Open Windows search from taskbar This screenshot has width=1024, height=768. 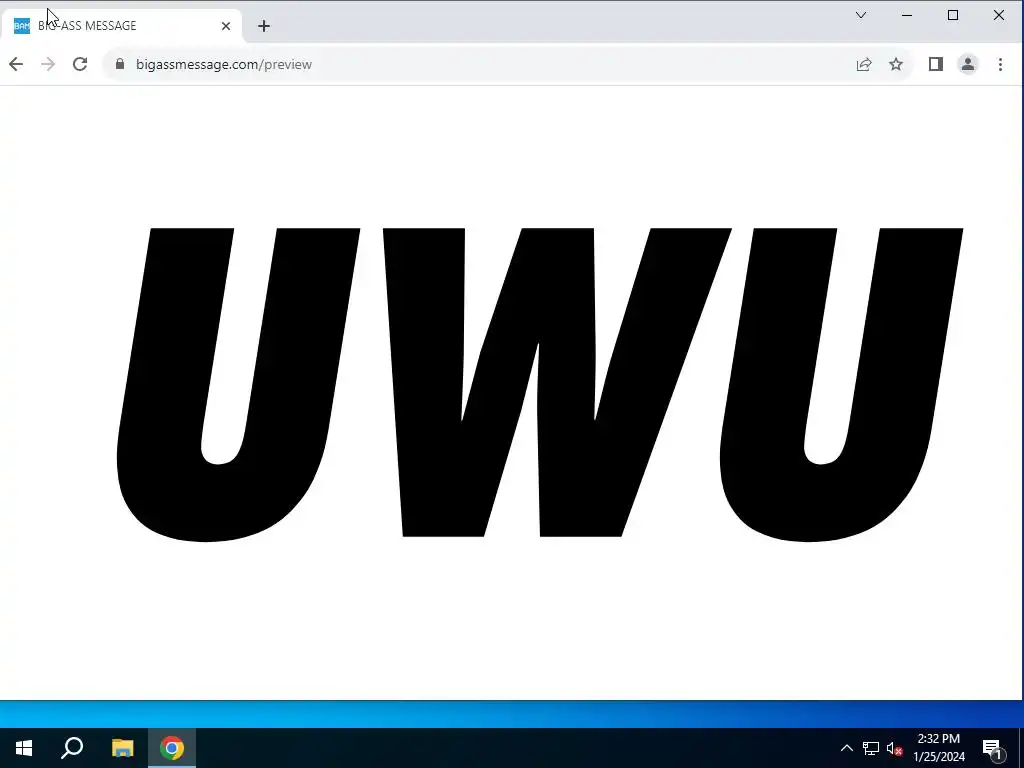72,748
